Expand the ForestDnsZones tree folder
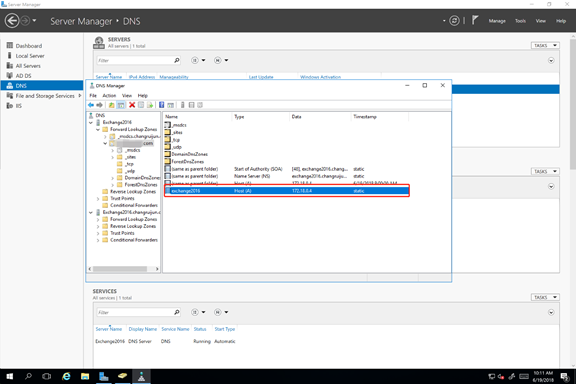576x384 pixels. (112, 185)
